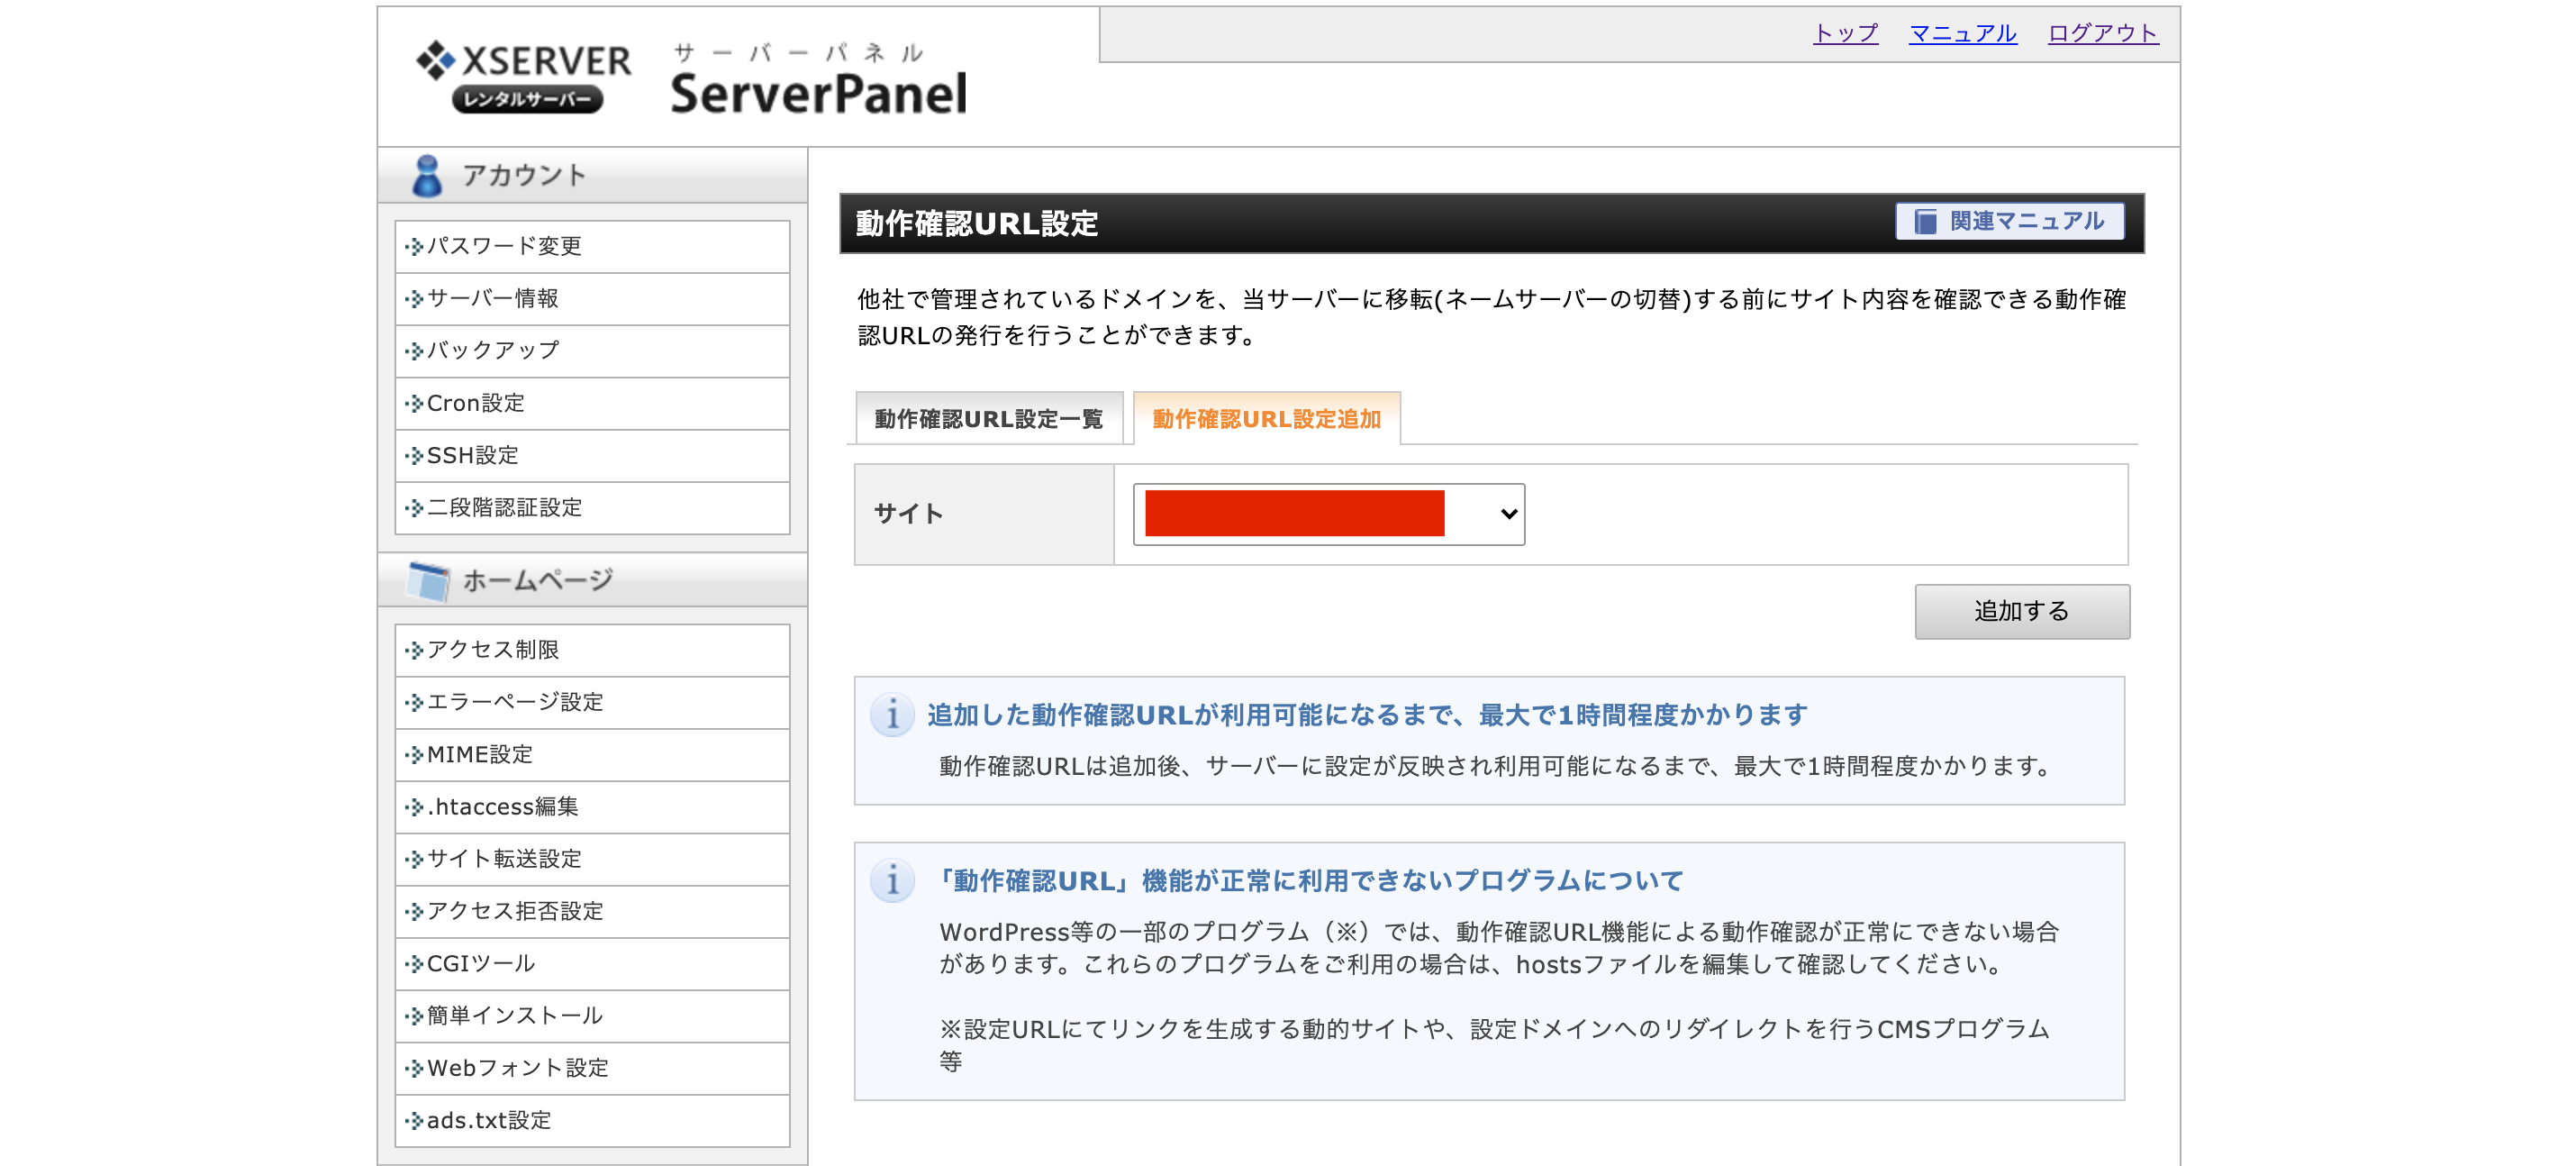Click the 追加する button
Viewport: 2576px width, 1166px height.
[x=2021, y=611]
